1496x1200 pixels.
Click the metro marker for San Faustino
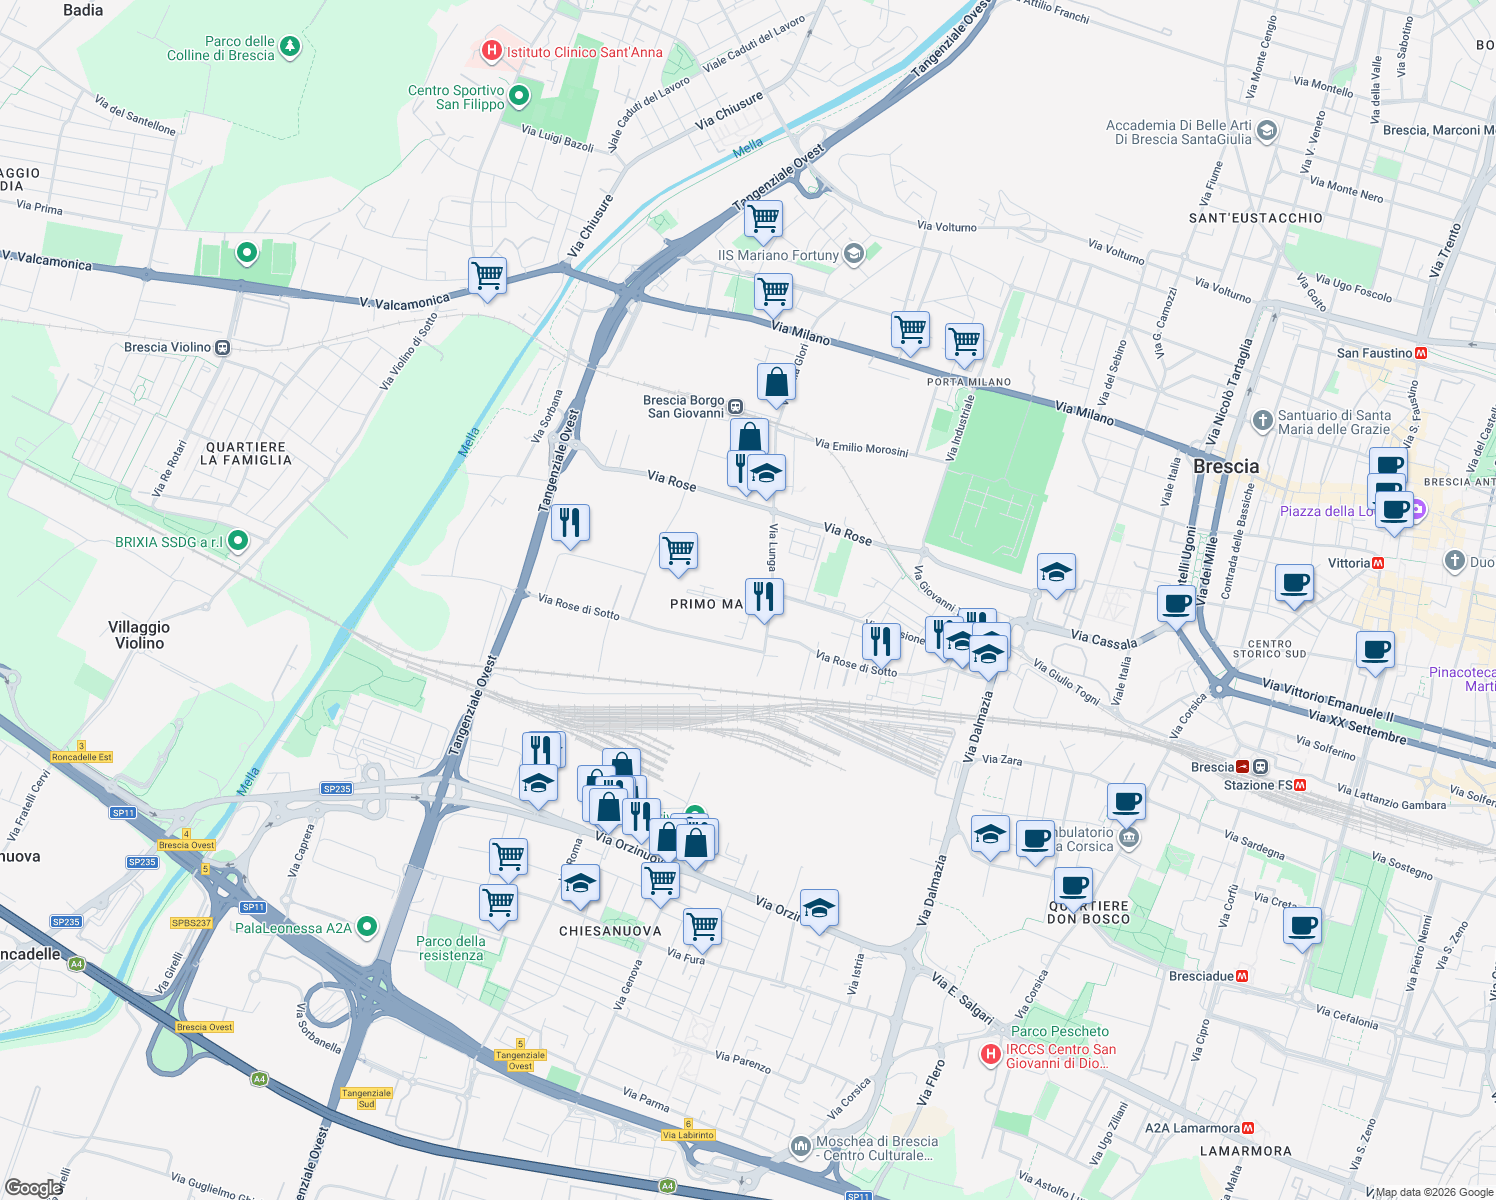tap(1422, 353)
